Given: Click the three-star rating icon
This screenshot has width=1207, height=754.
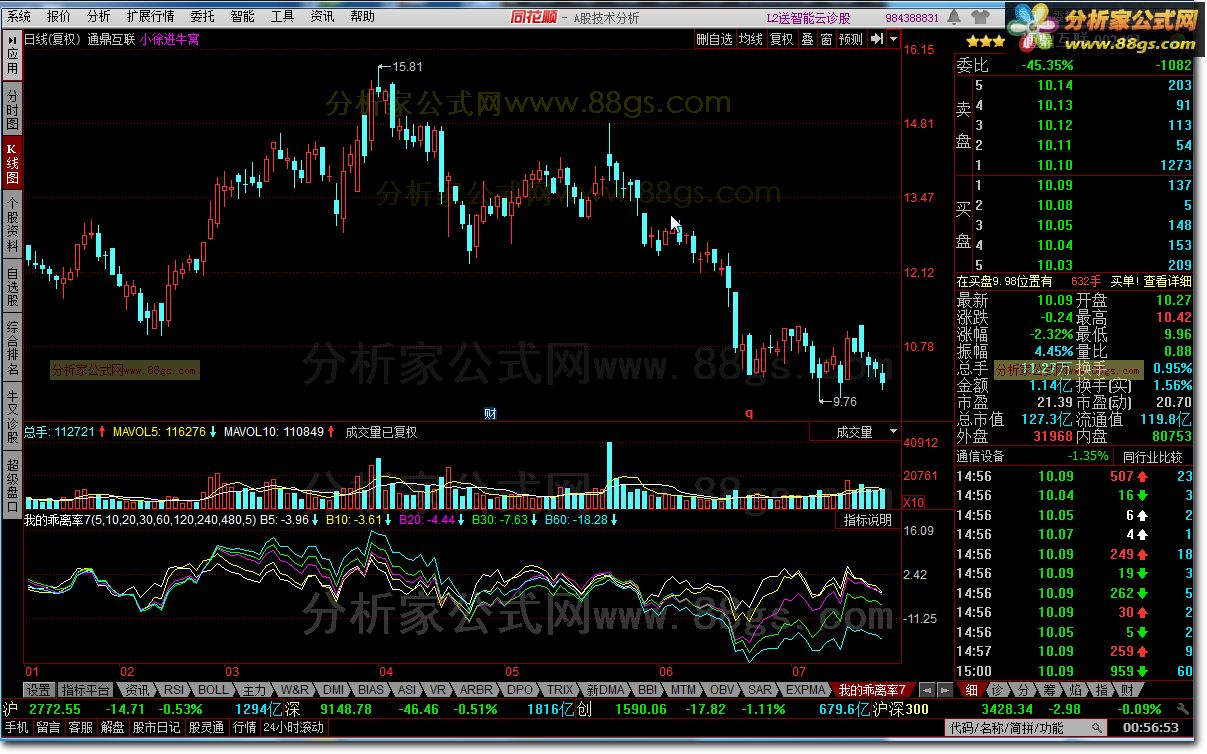Looking at the screenshot, I should tap(986, 42).
